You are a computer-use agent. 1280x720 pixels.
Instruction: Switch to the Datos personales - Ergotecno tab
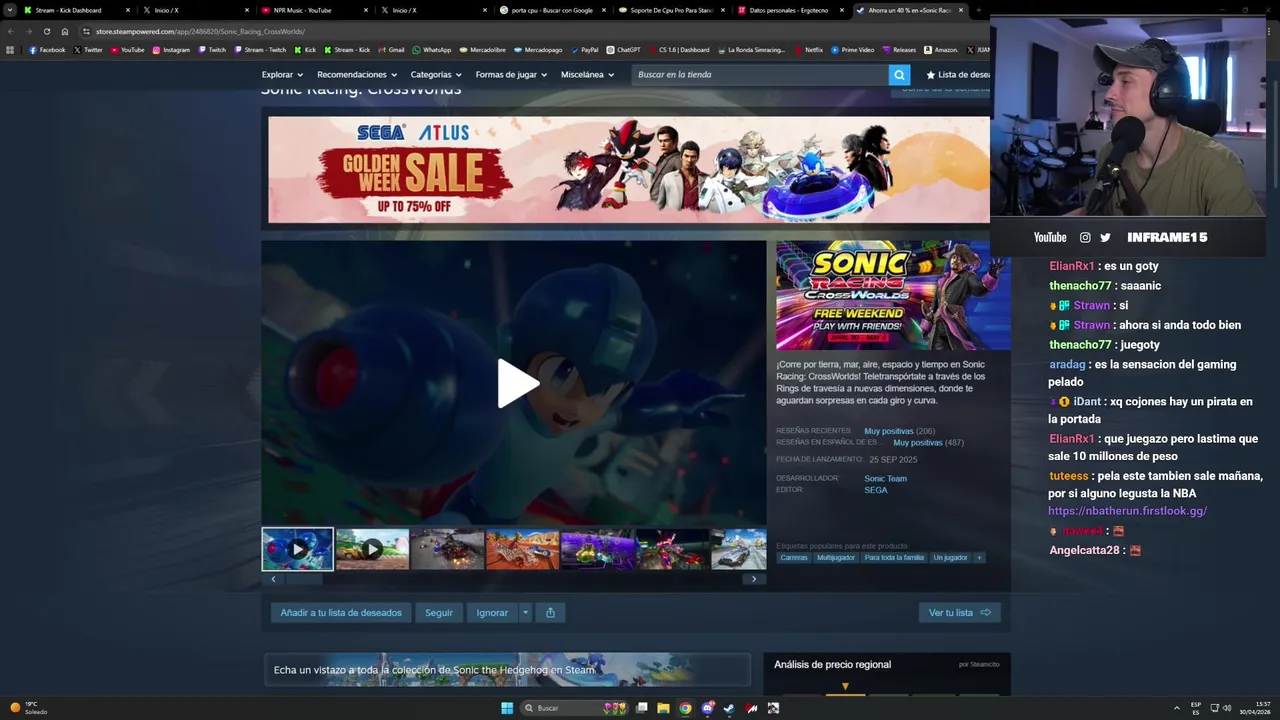[x=789, y=10]
